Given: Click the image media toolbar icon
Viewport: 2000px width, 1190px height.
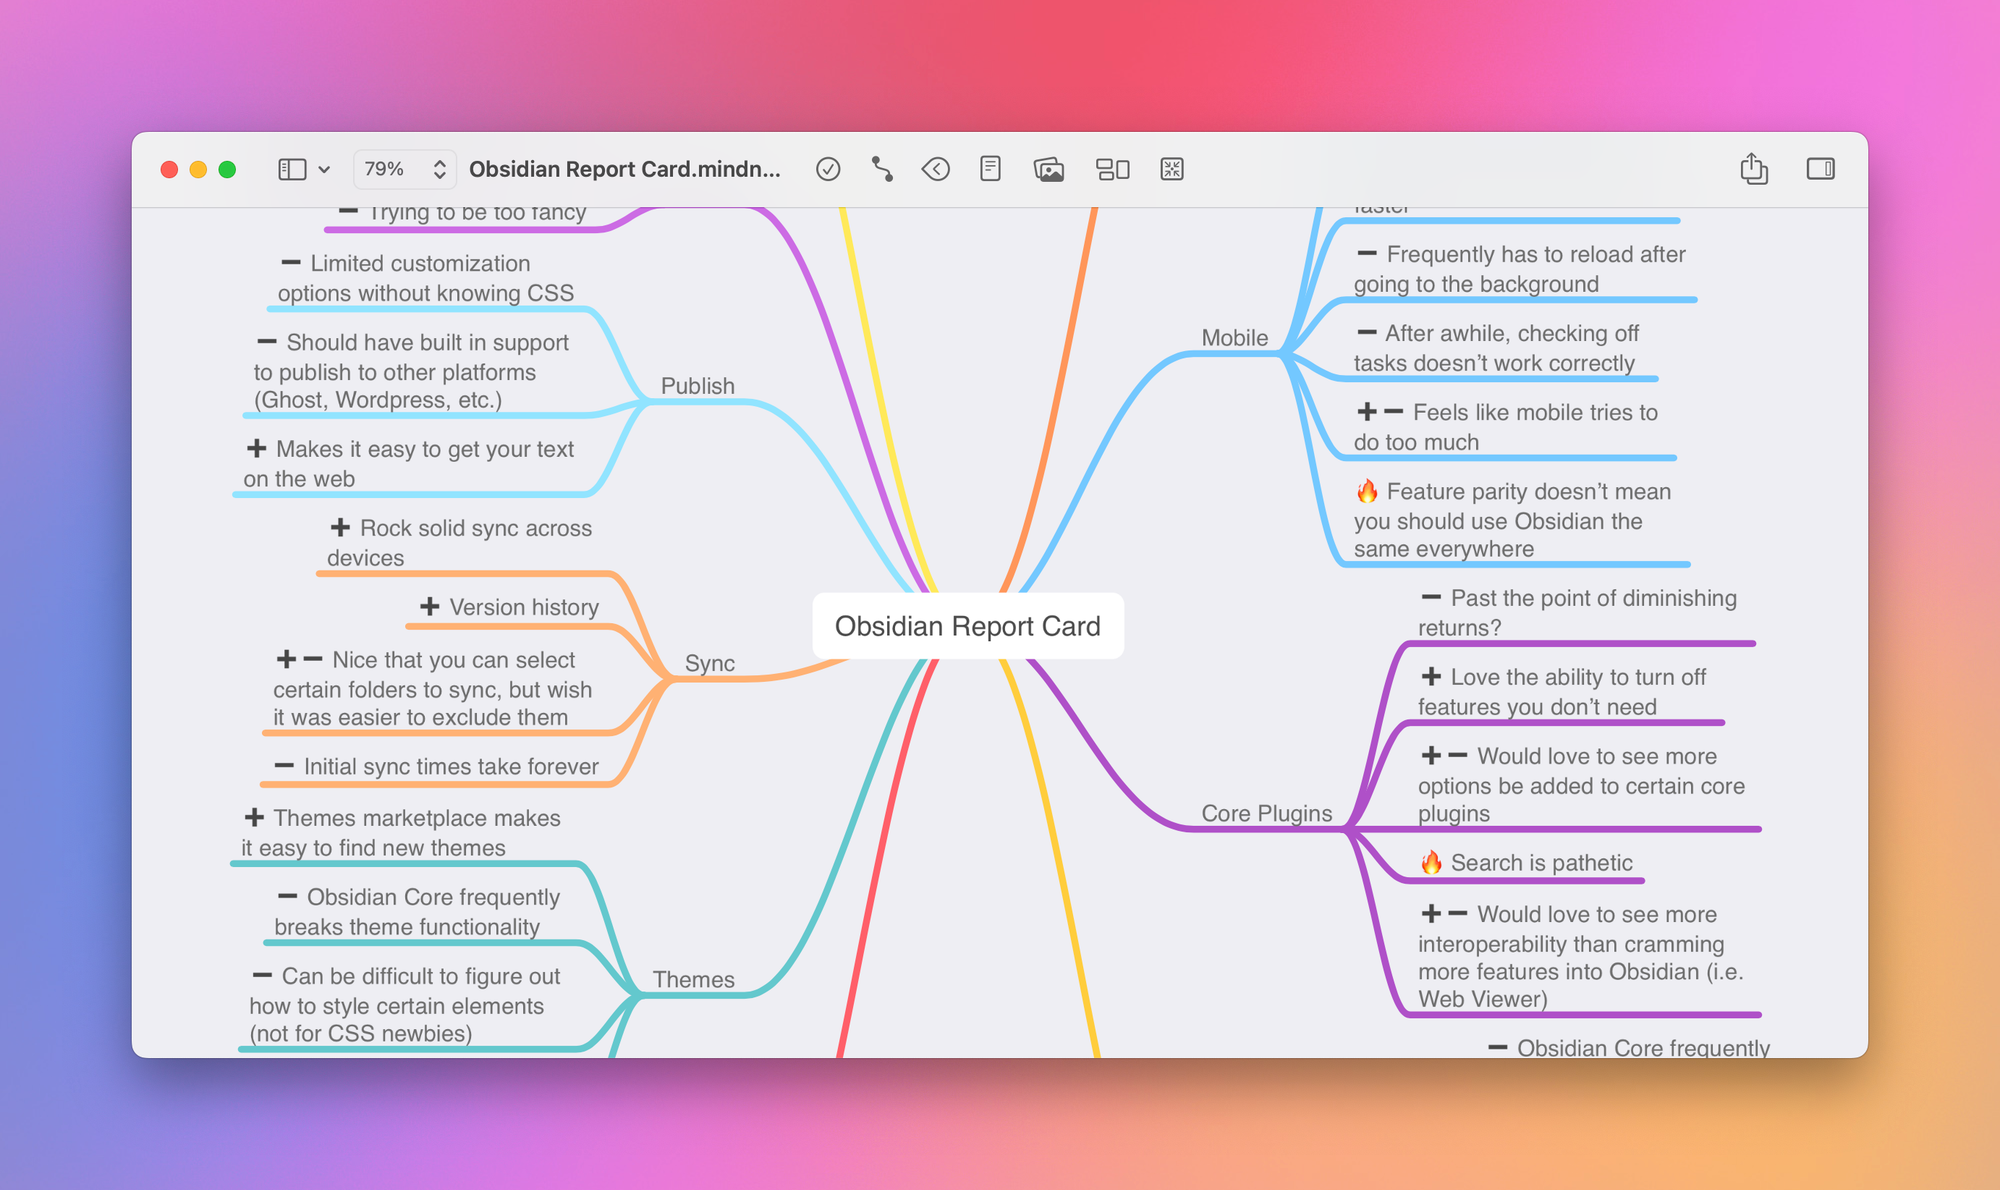Looking at the screenshot, I should click(1048, 169).
